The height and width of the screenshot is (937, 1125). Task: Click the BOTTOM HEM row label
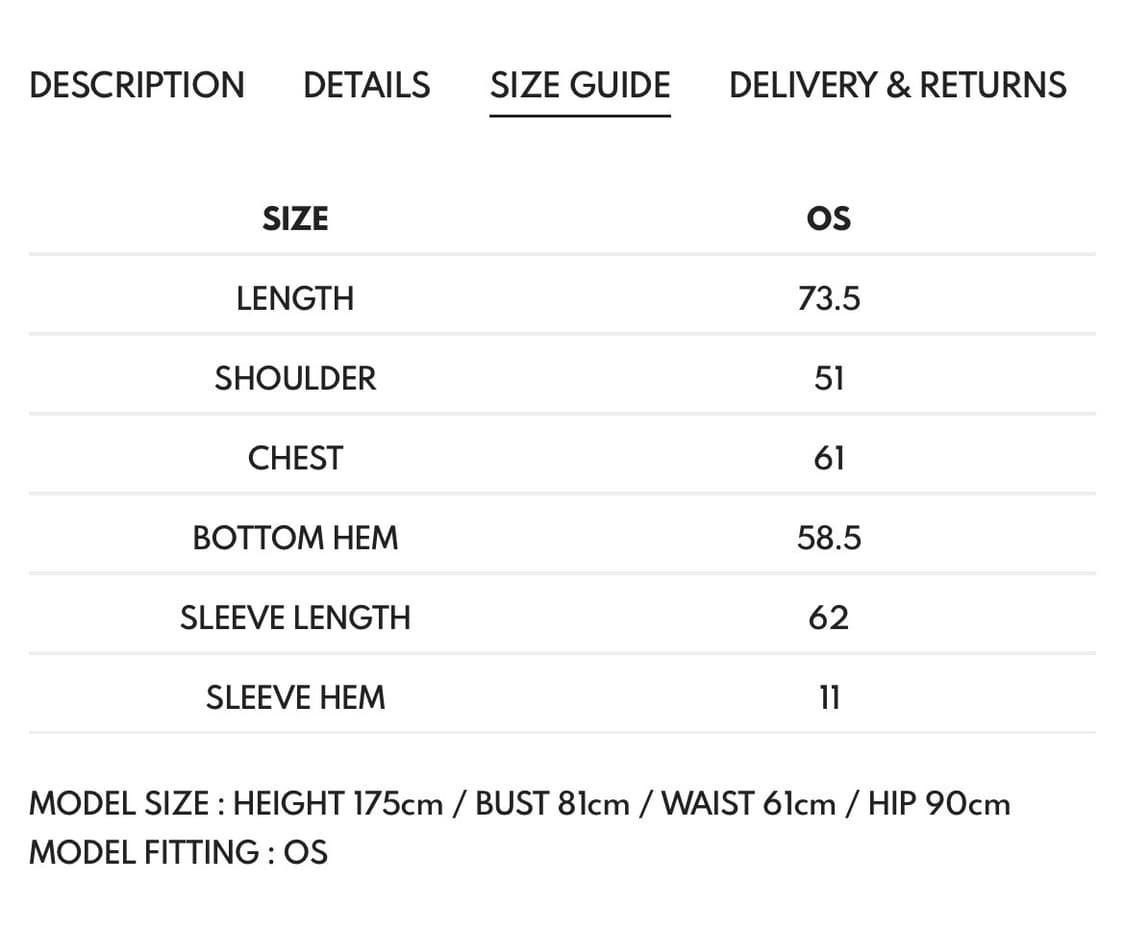coord(295,538)
